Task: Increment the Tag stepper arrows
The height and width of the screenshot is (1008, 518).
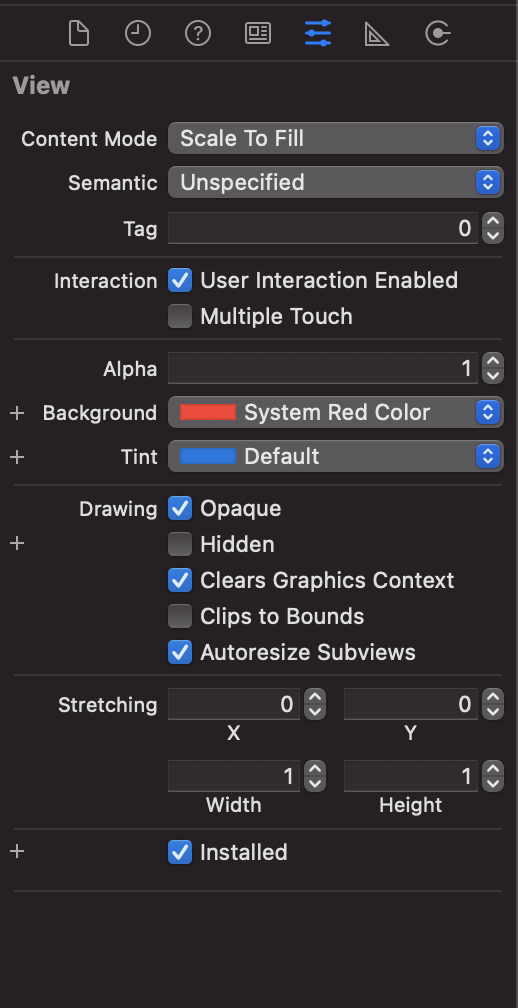Action: 493,221
